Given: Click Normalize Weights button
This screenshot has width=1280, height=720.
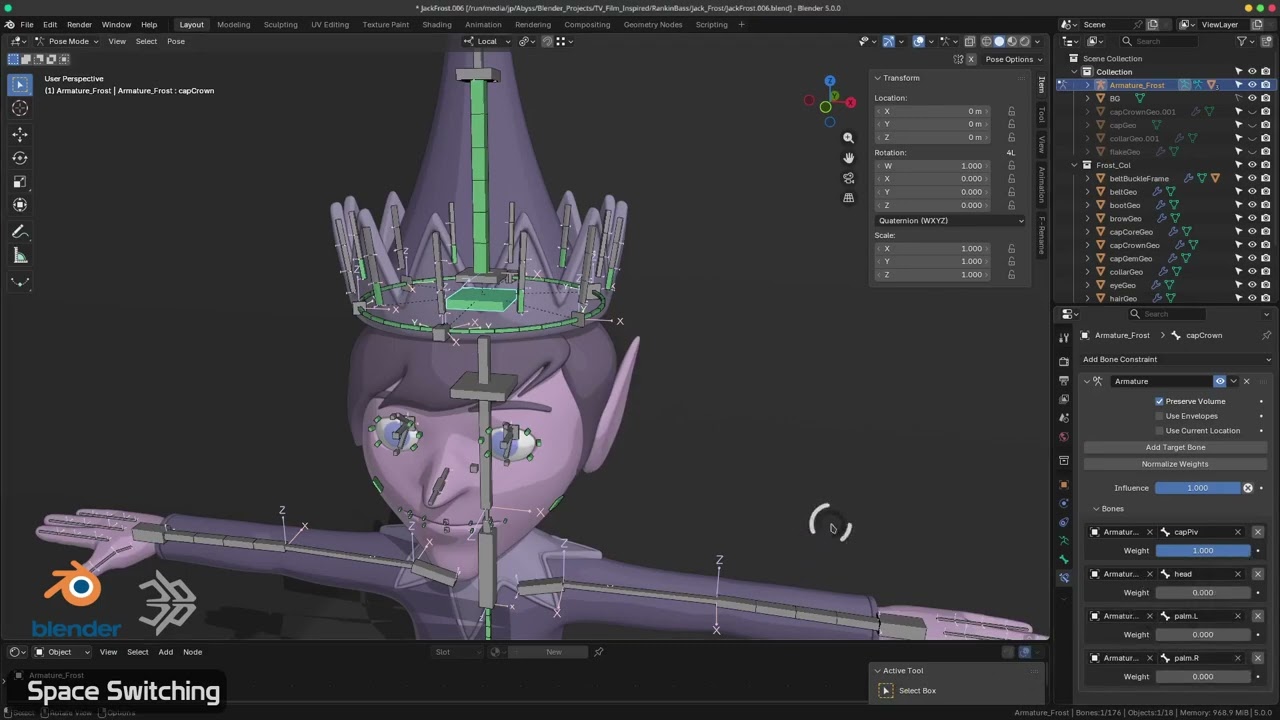Looking at the screenshot, I should coord(1175,464).
